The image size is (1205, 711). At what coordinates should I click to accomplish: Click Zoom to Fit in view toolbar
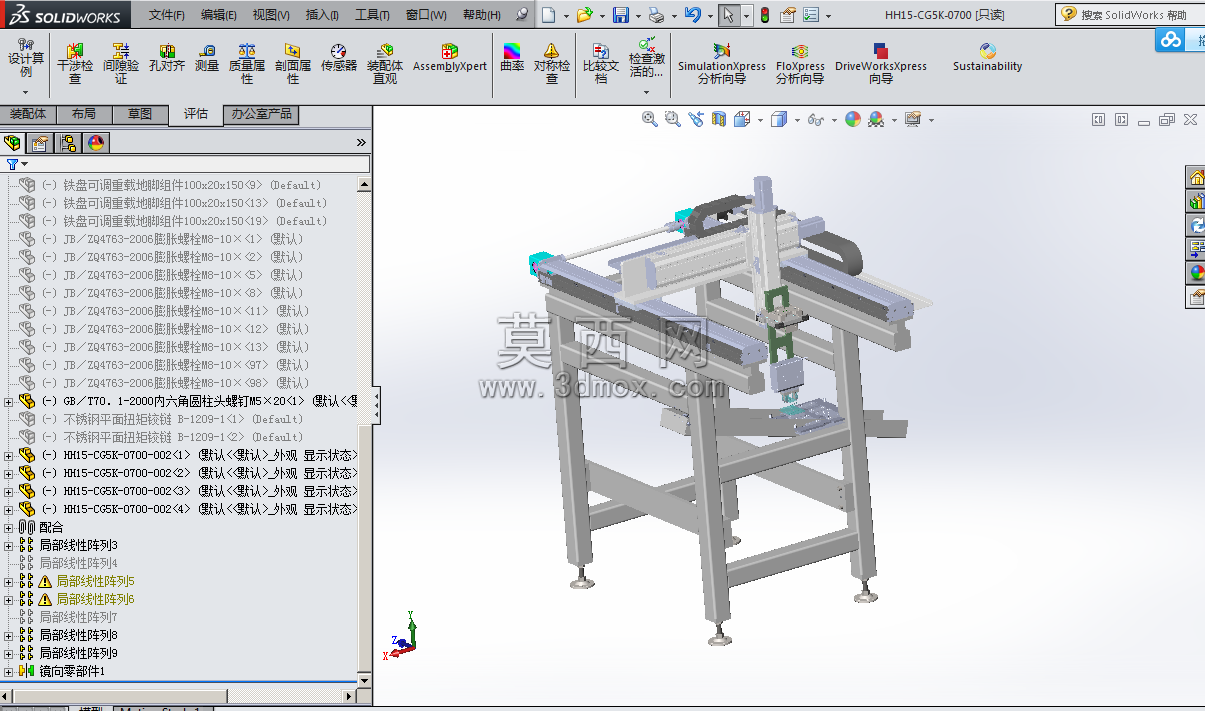pos(650,119)
